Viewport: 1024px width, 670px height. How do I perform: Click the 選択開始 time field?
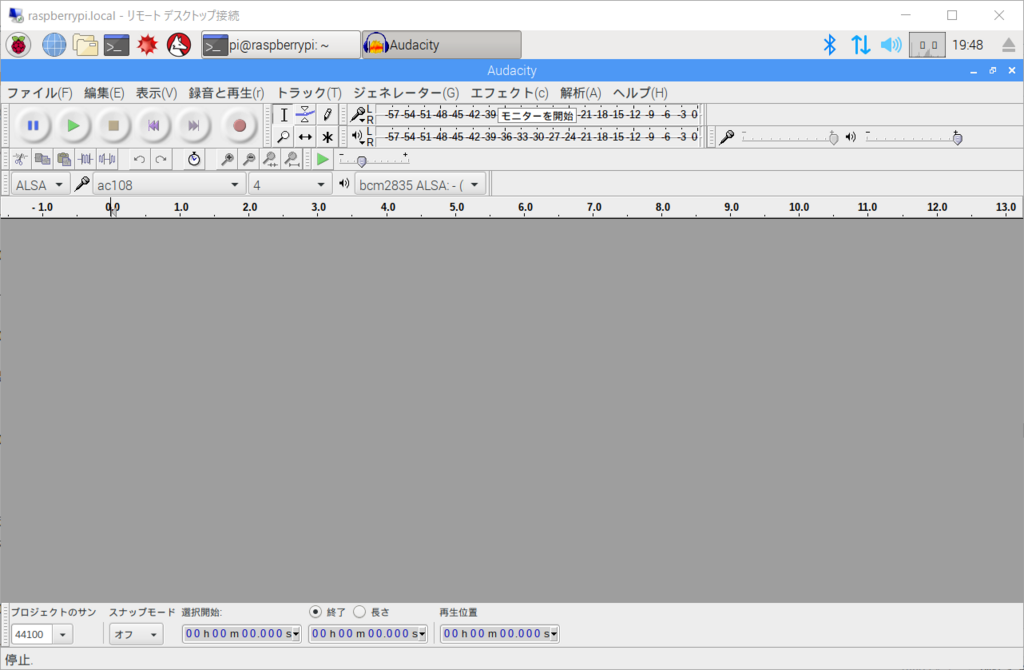click(242, 633)
